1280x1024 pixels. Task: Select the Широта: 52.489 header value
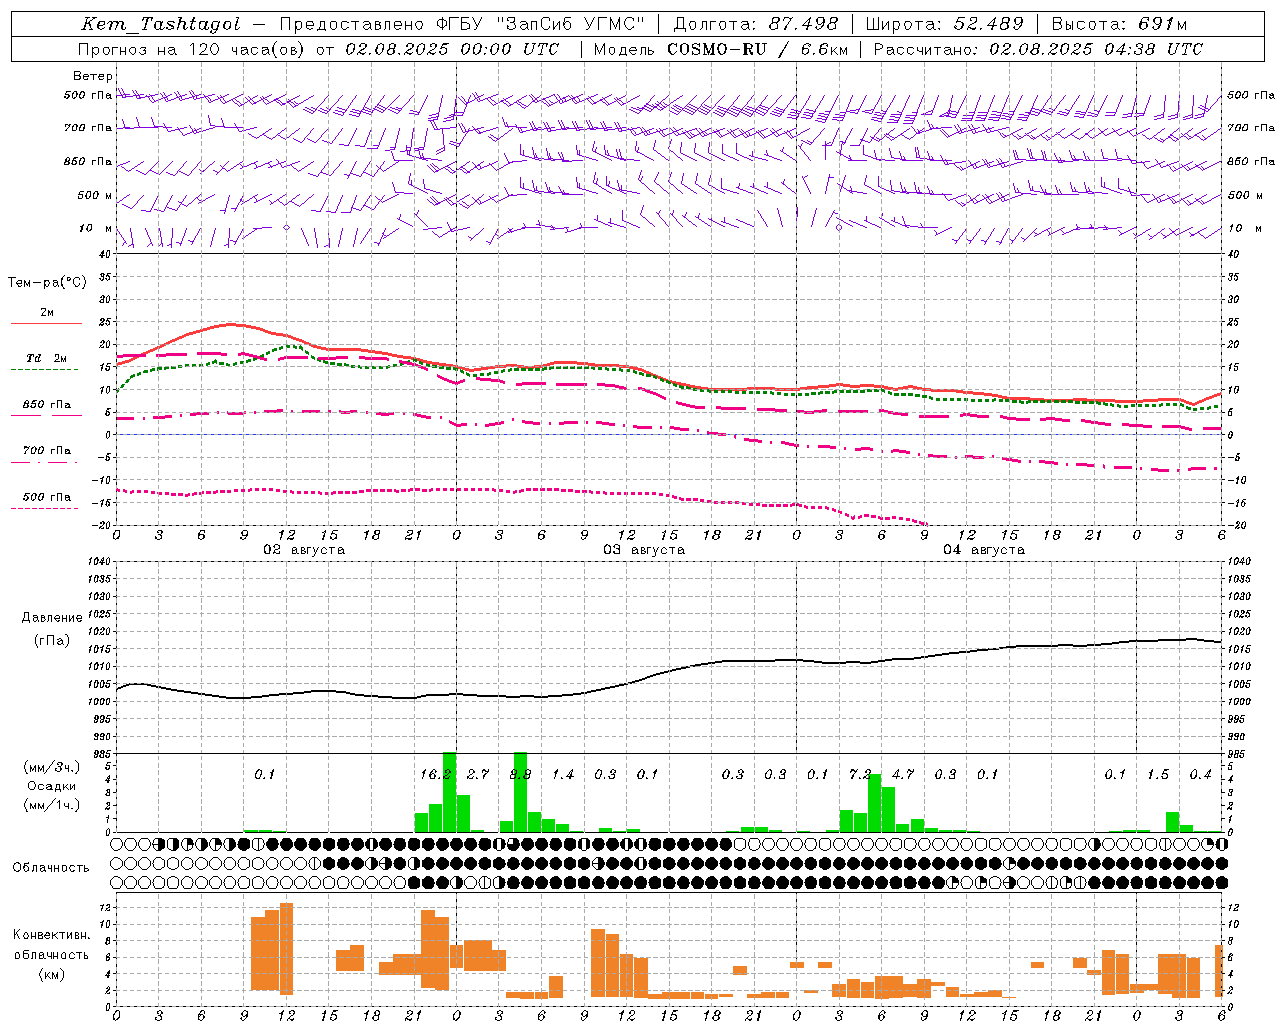coord(944,24)
